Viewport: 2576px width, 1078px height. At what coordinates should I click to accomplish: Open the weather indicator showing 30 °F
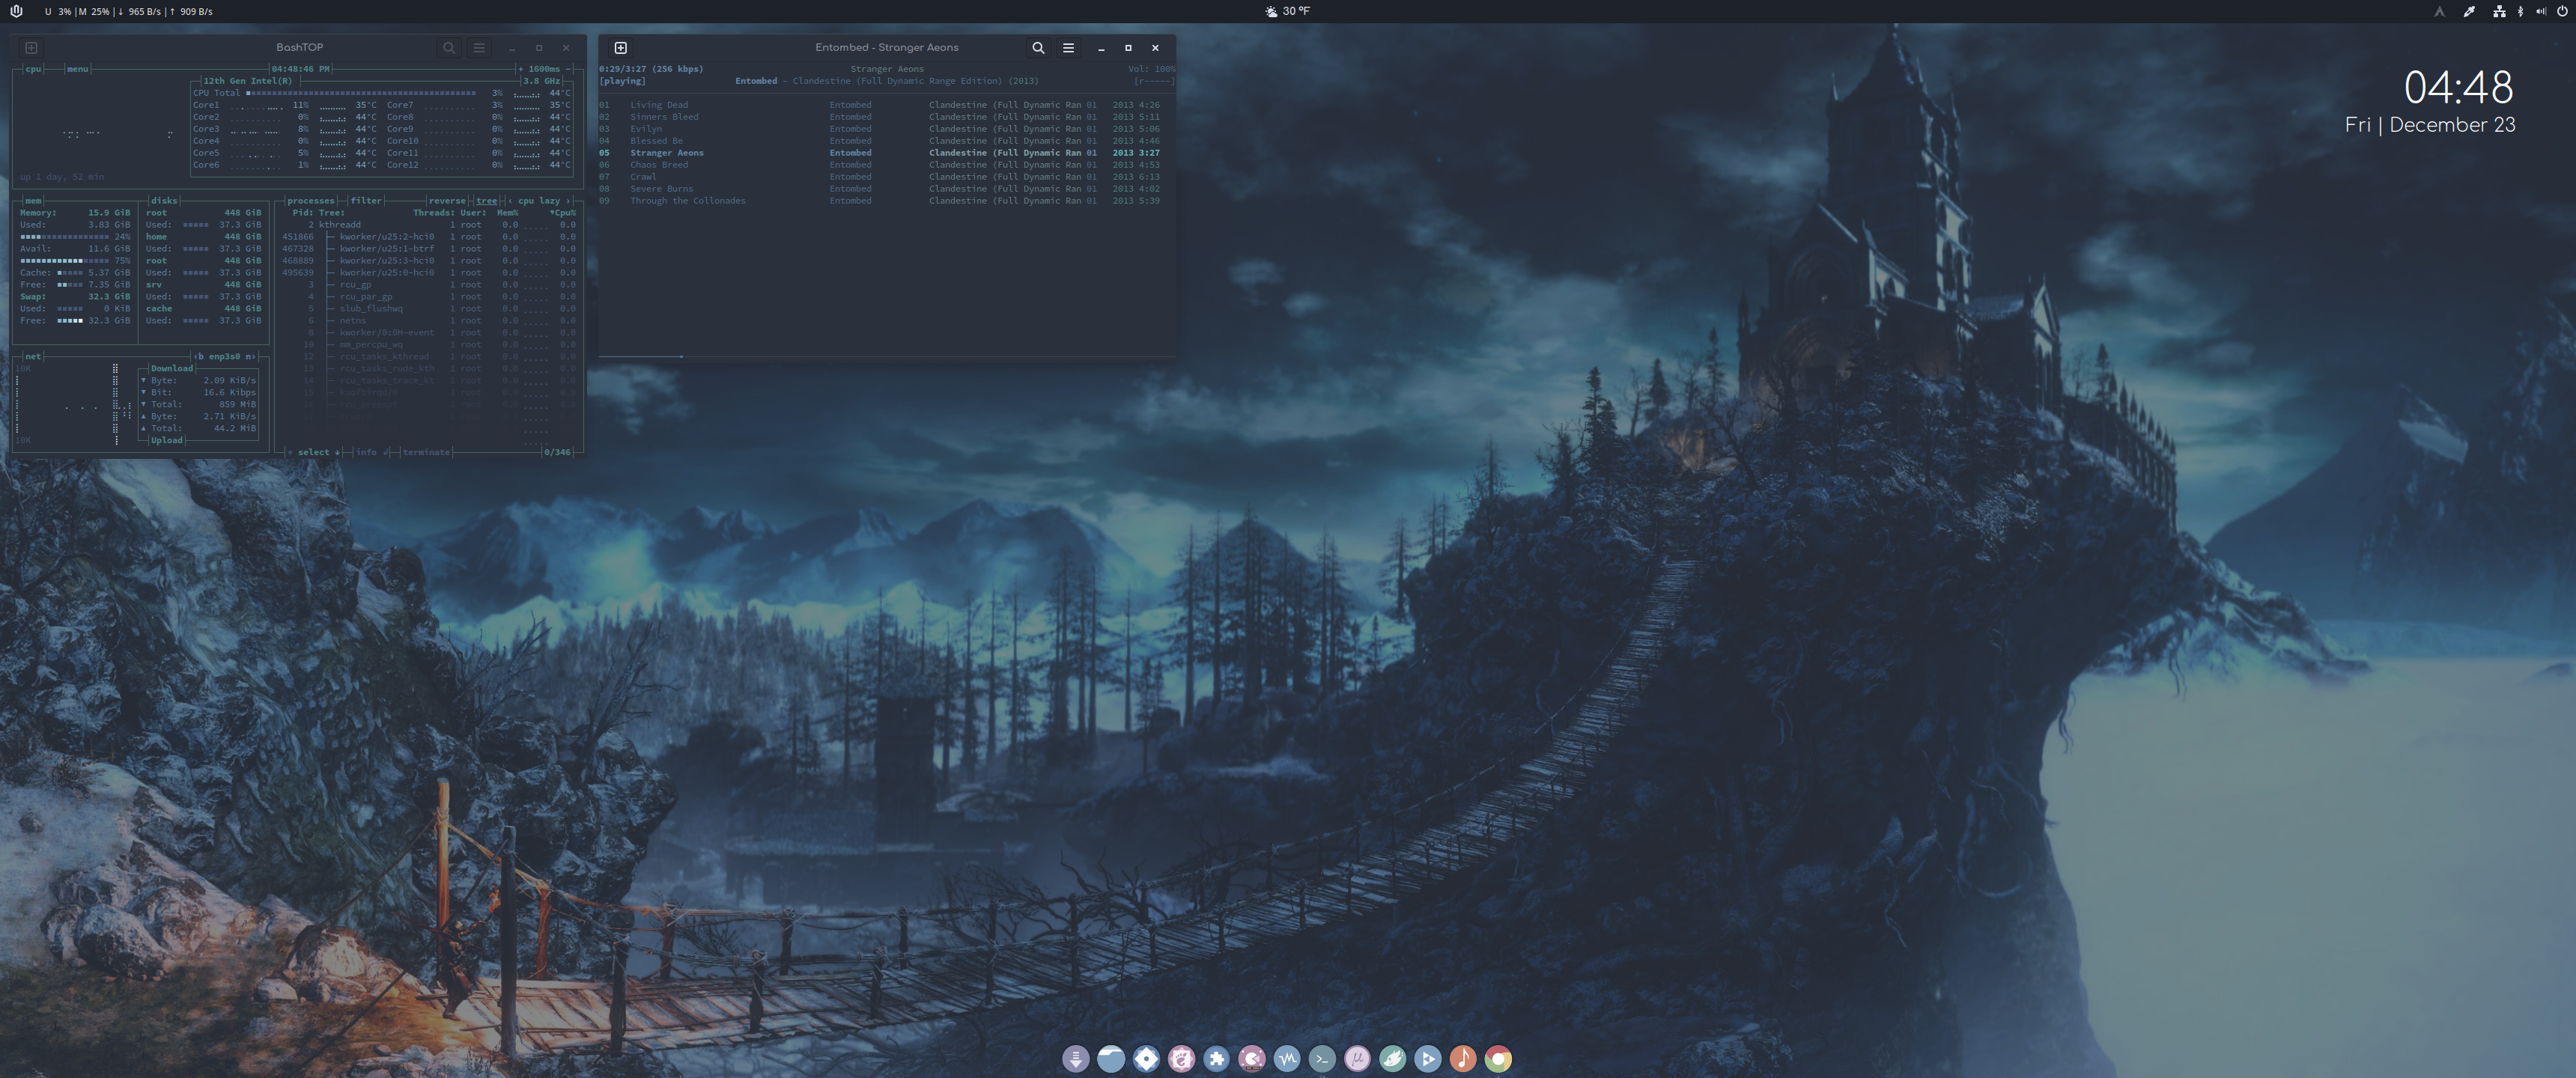click(x=1287, y=12)
